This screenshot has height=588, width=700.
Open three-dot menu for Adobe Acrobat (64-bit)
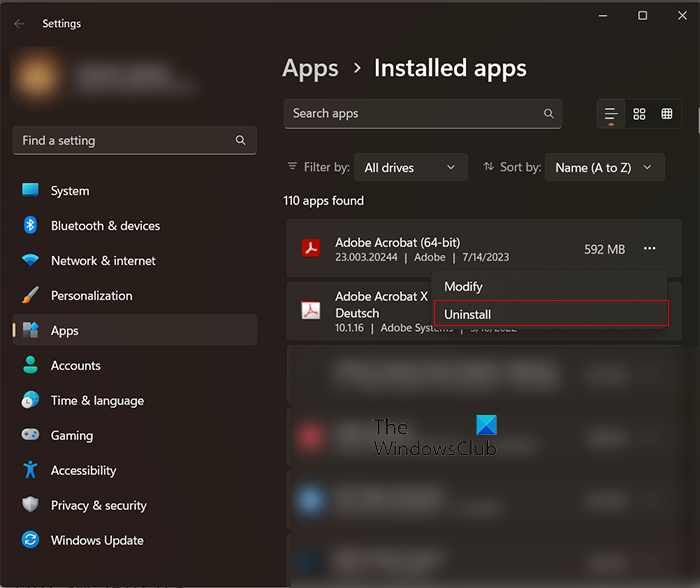[650, 249]
